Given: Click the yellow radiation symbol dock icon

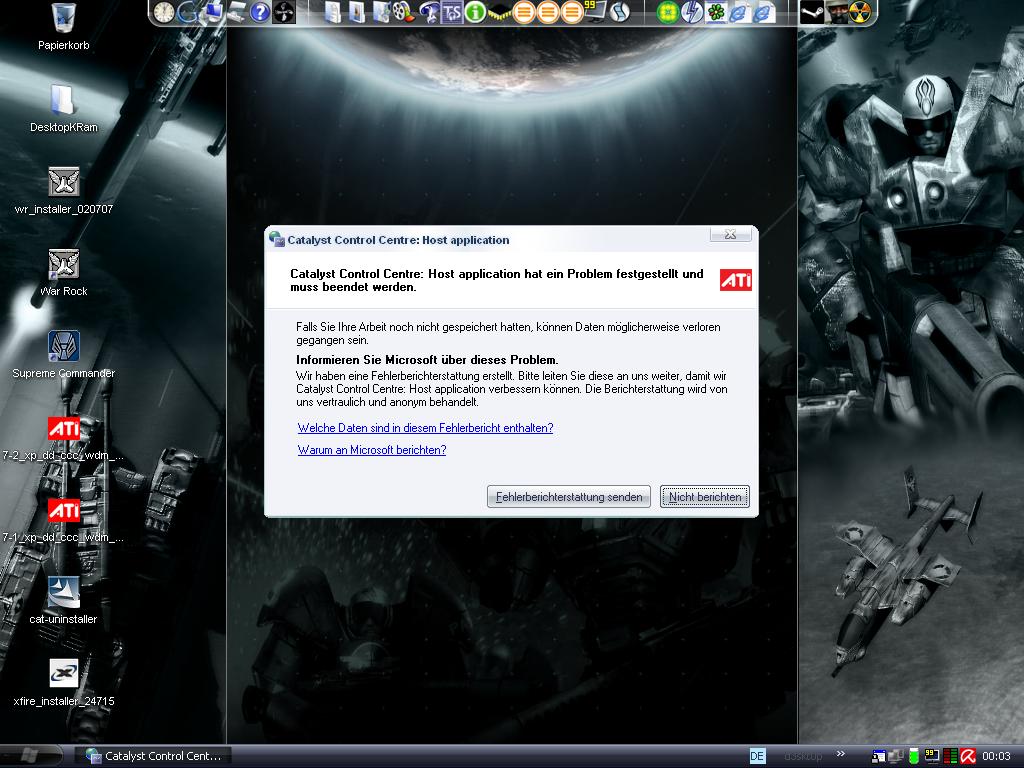Looking at the screenshot, I should (860, 12).
